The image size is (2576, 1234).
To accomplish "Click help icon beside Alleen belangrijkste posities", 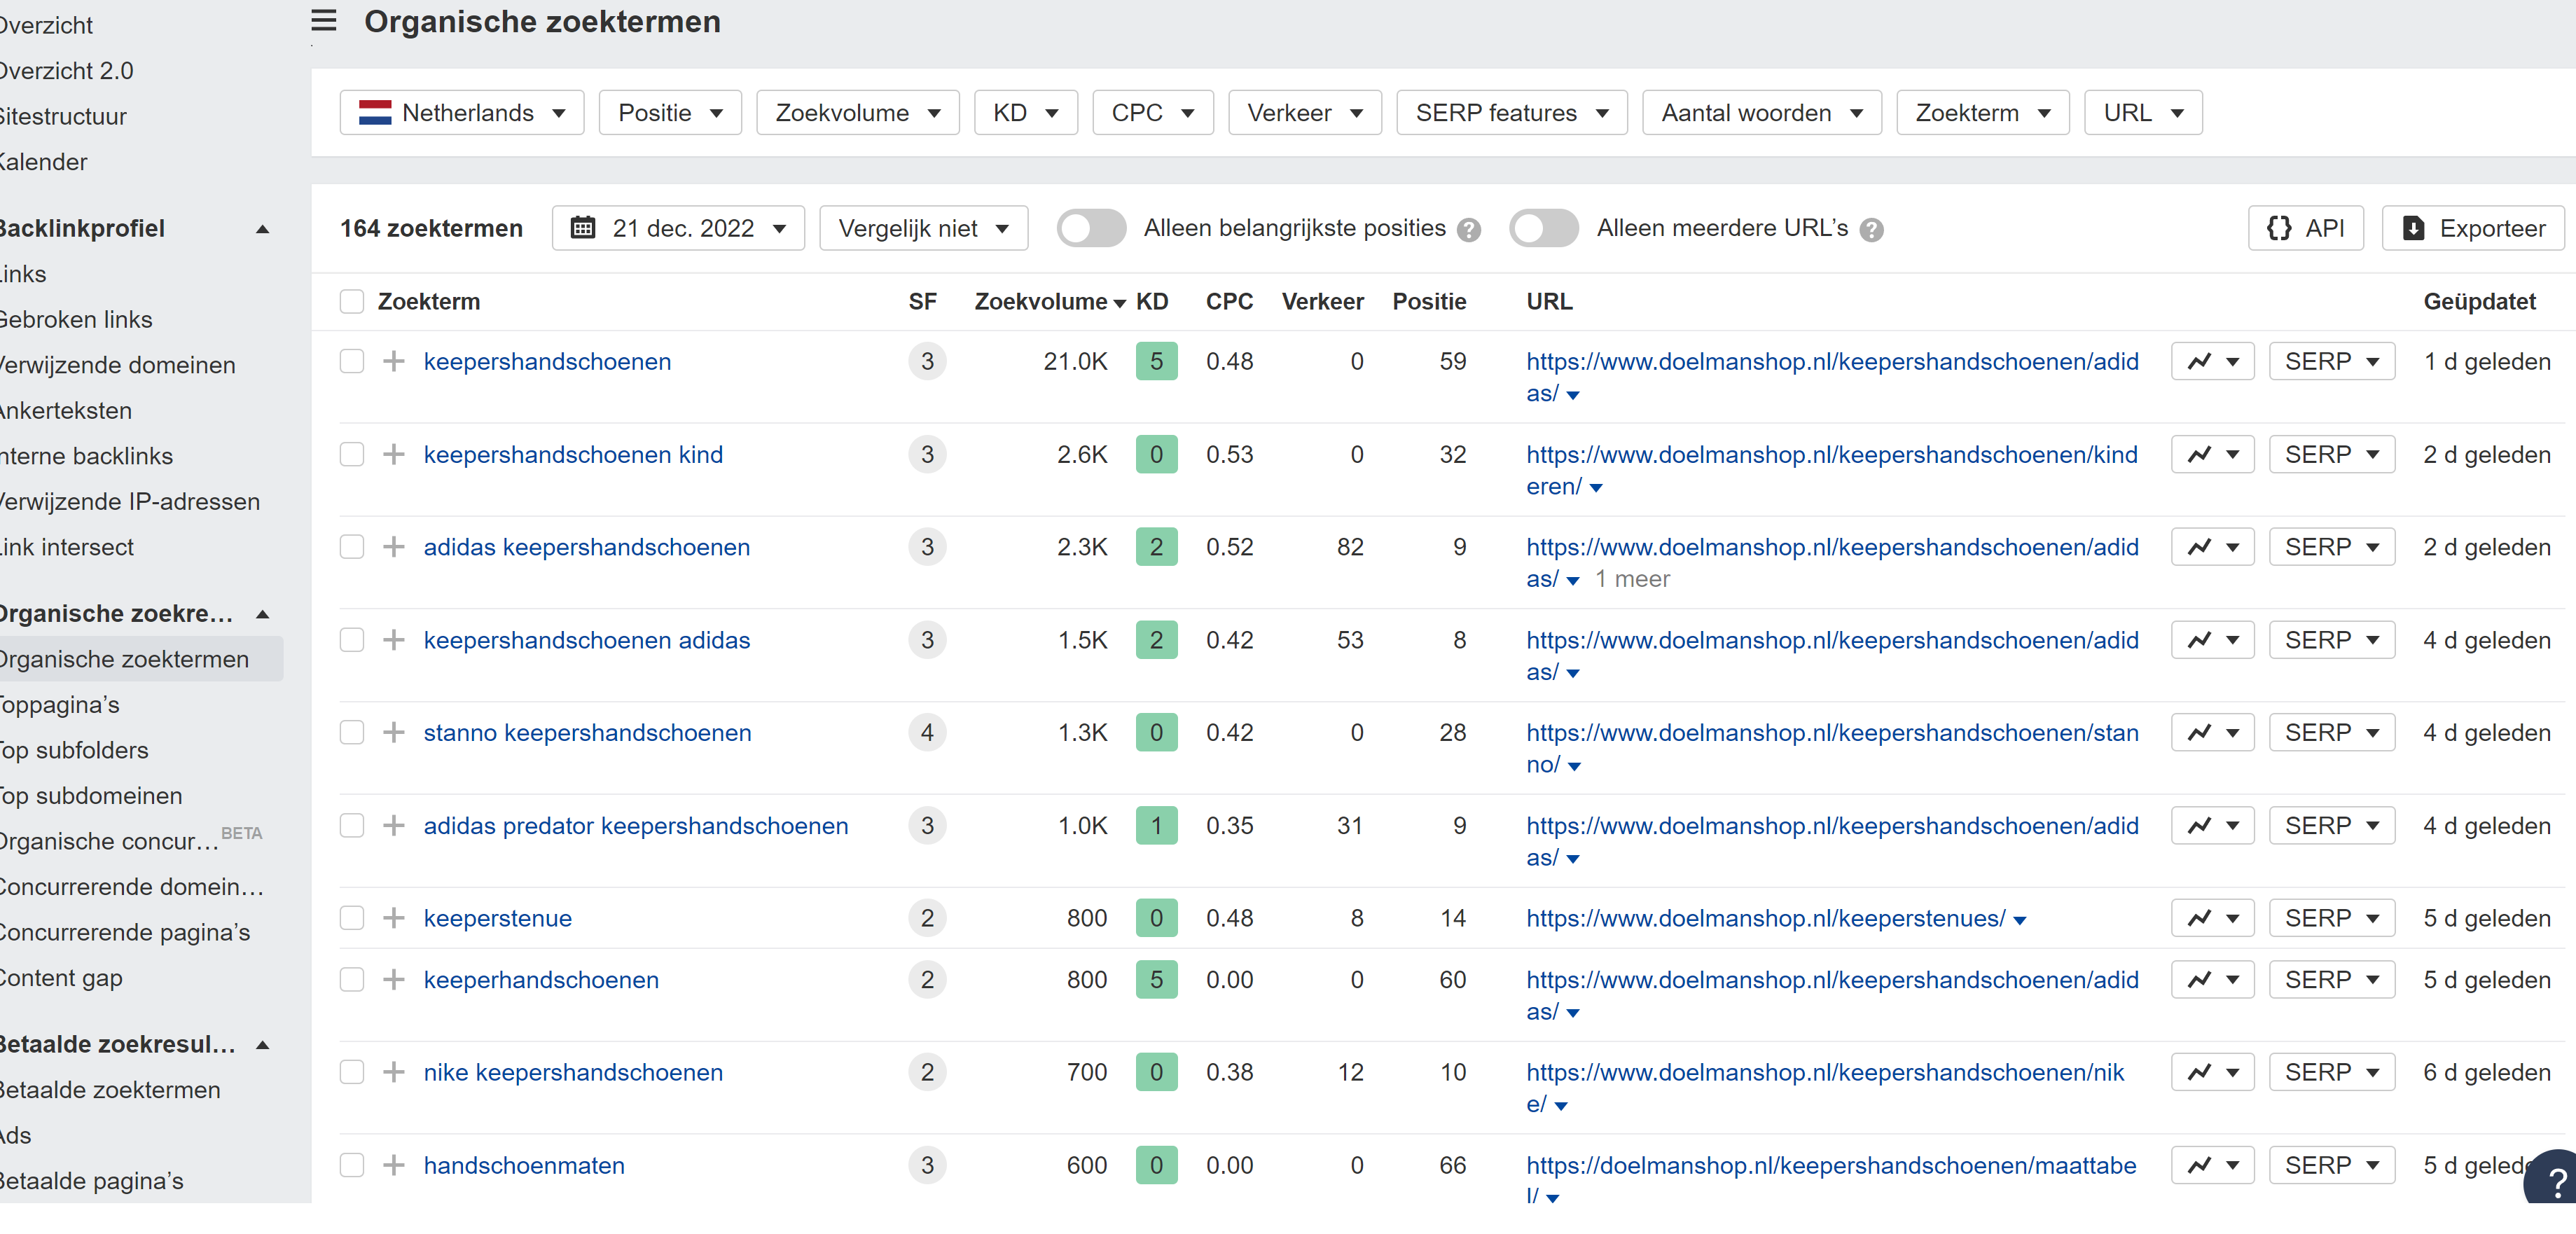I will pos(1468,230).
